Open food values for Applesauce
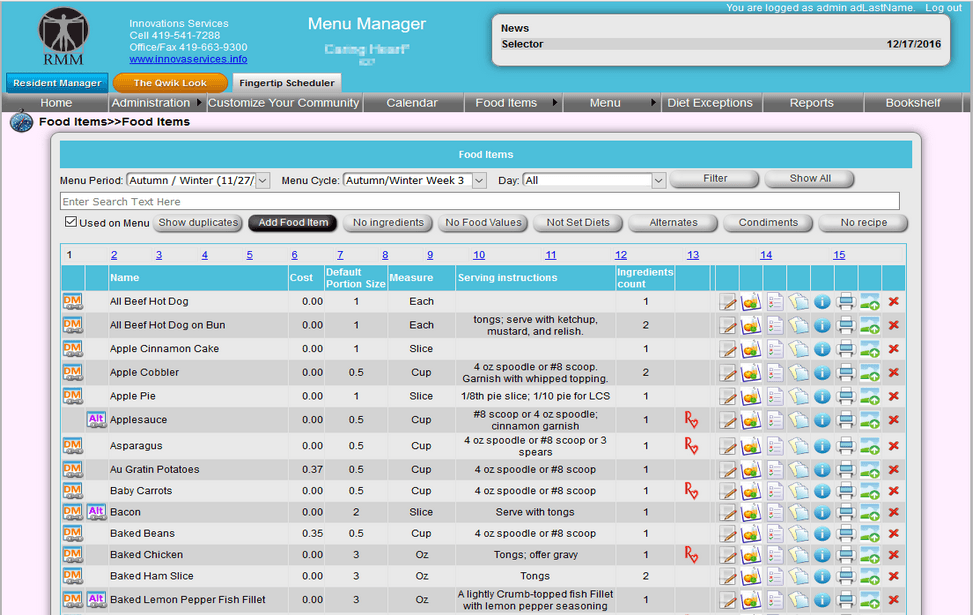The image size is (973, 615). [751, 421]
